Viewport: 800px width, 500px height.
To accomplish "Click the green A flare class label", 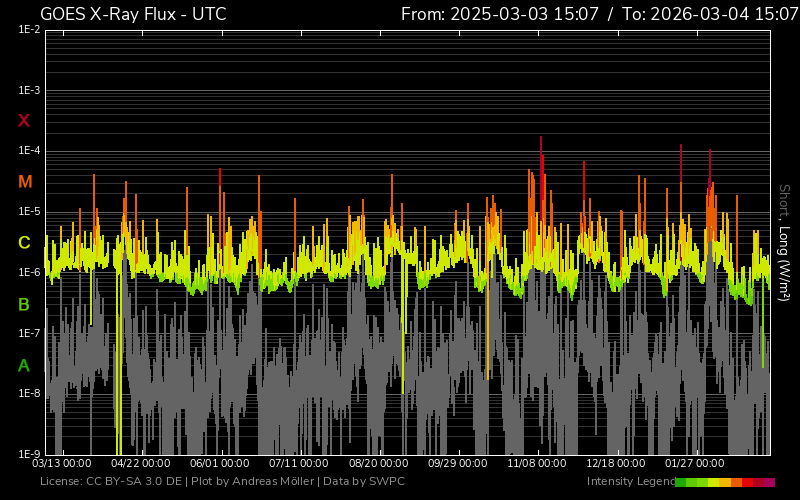I will [24, 366].
